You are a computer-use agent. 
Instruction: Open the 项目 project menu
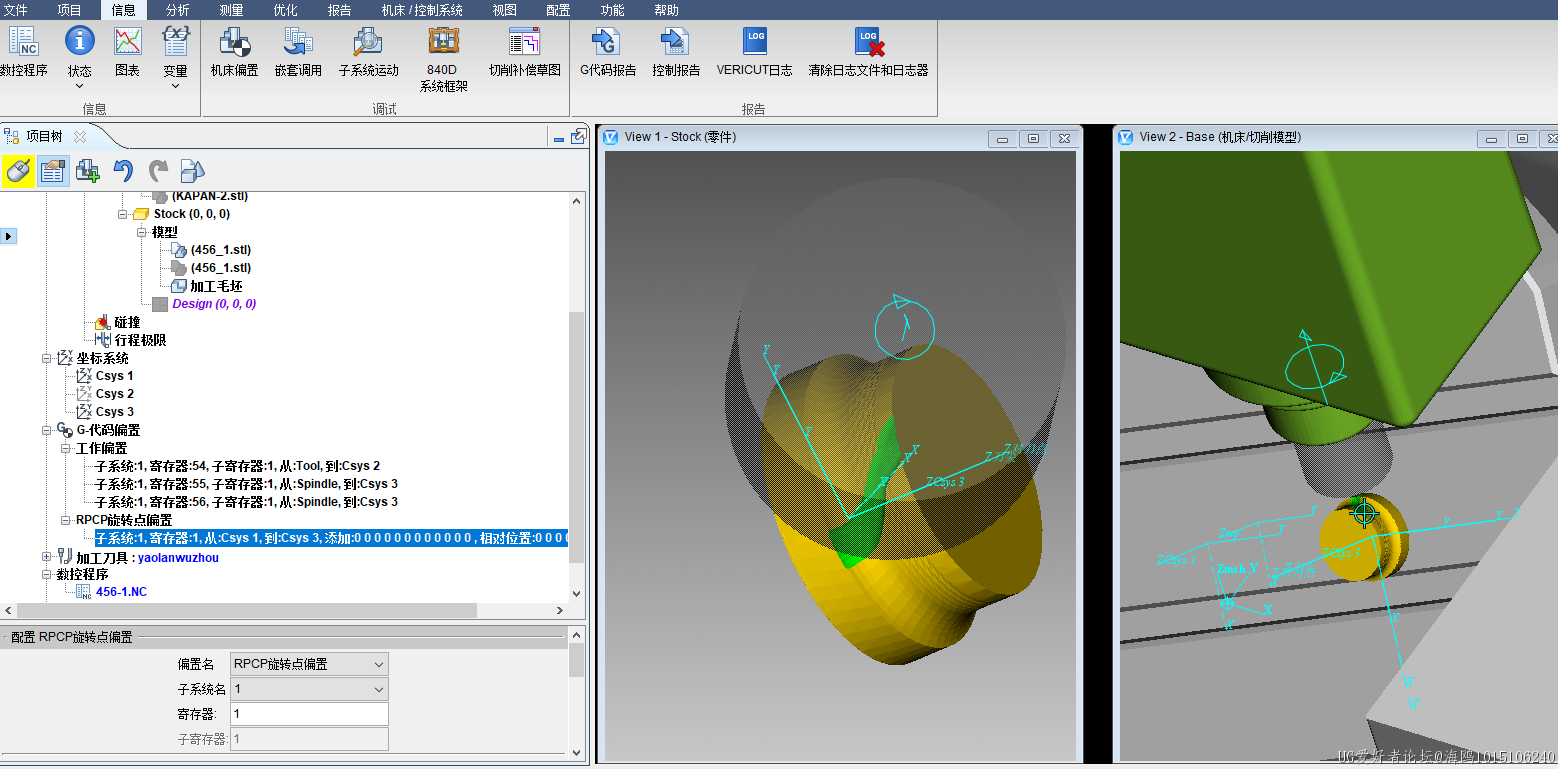point(69,10)
